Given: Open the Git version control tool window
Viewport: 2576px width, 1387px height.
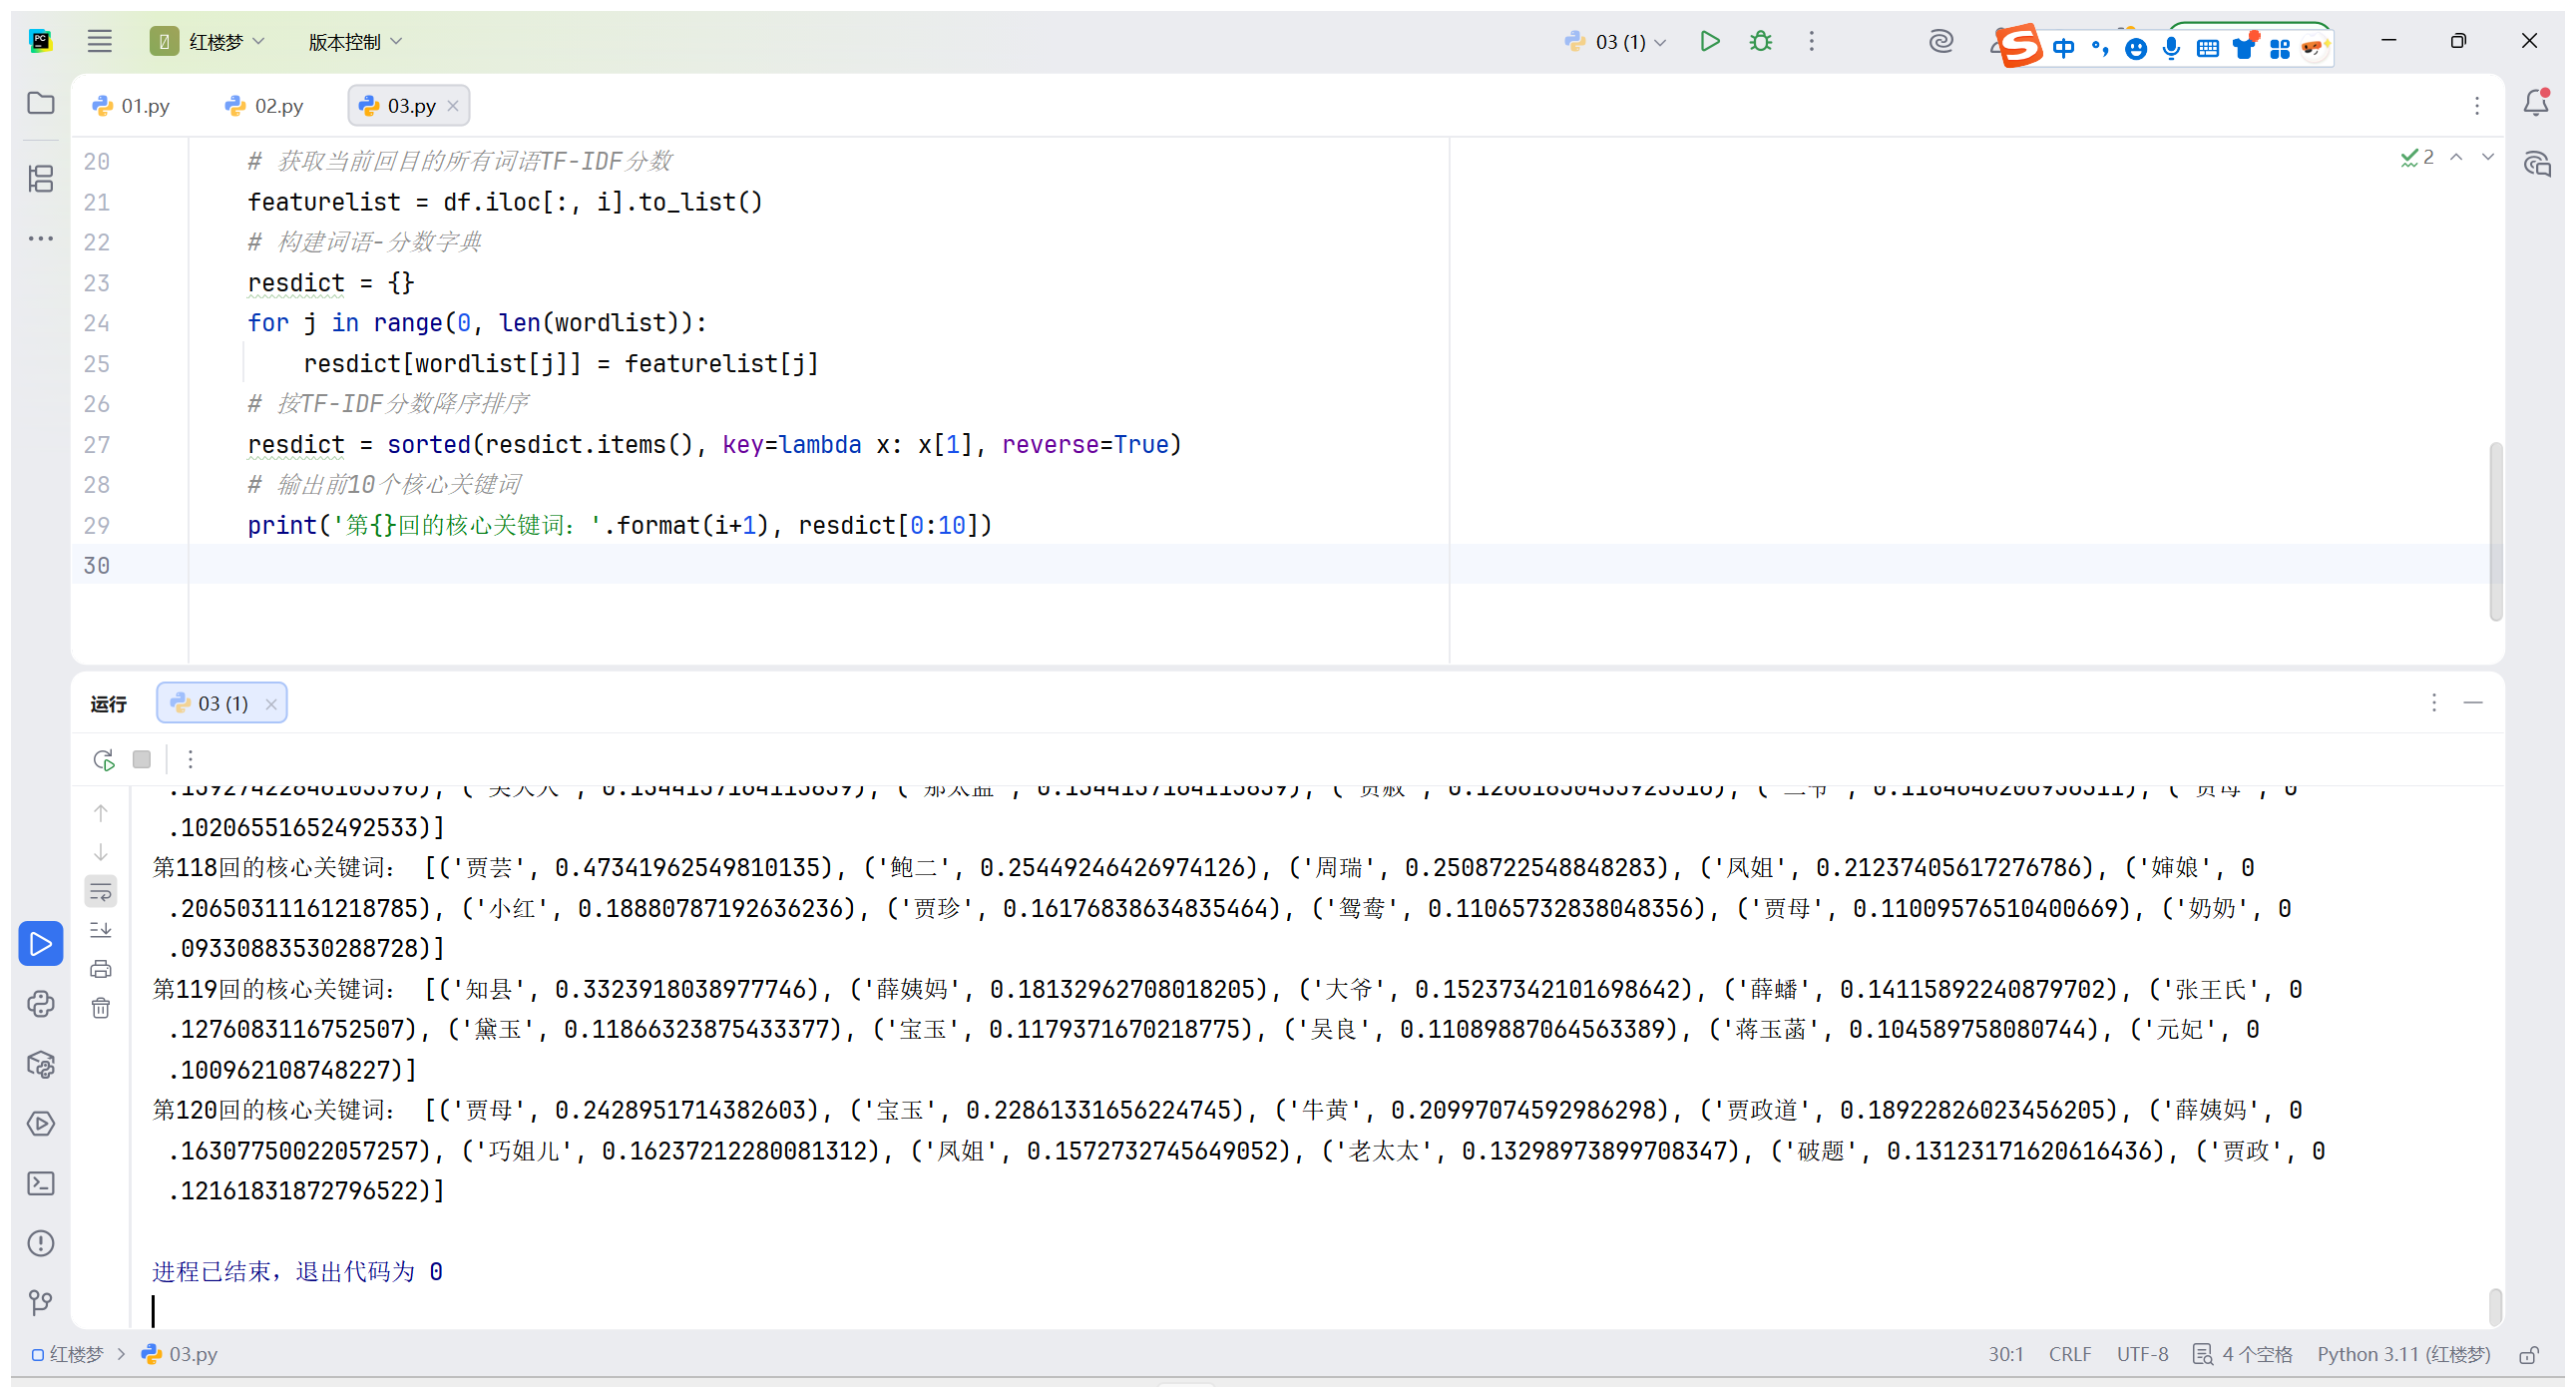Looking at the screenshot, I should 41,1302.
